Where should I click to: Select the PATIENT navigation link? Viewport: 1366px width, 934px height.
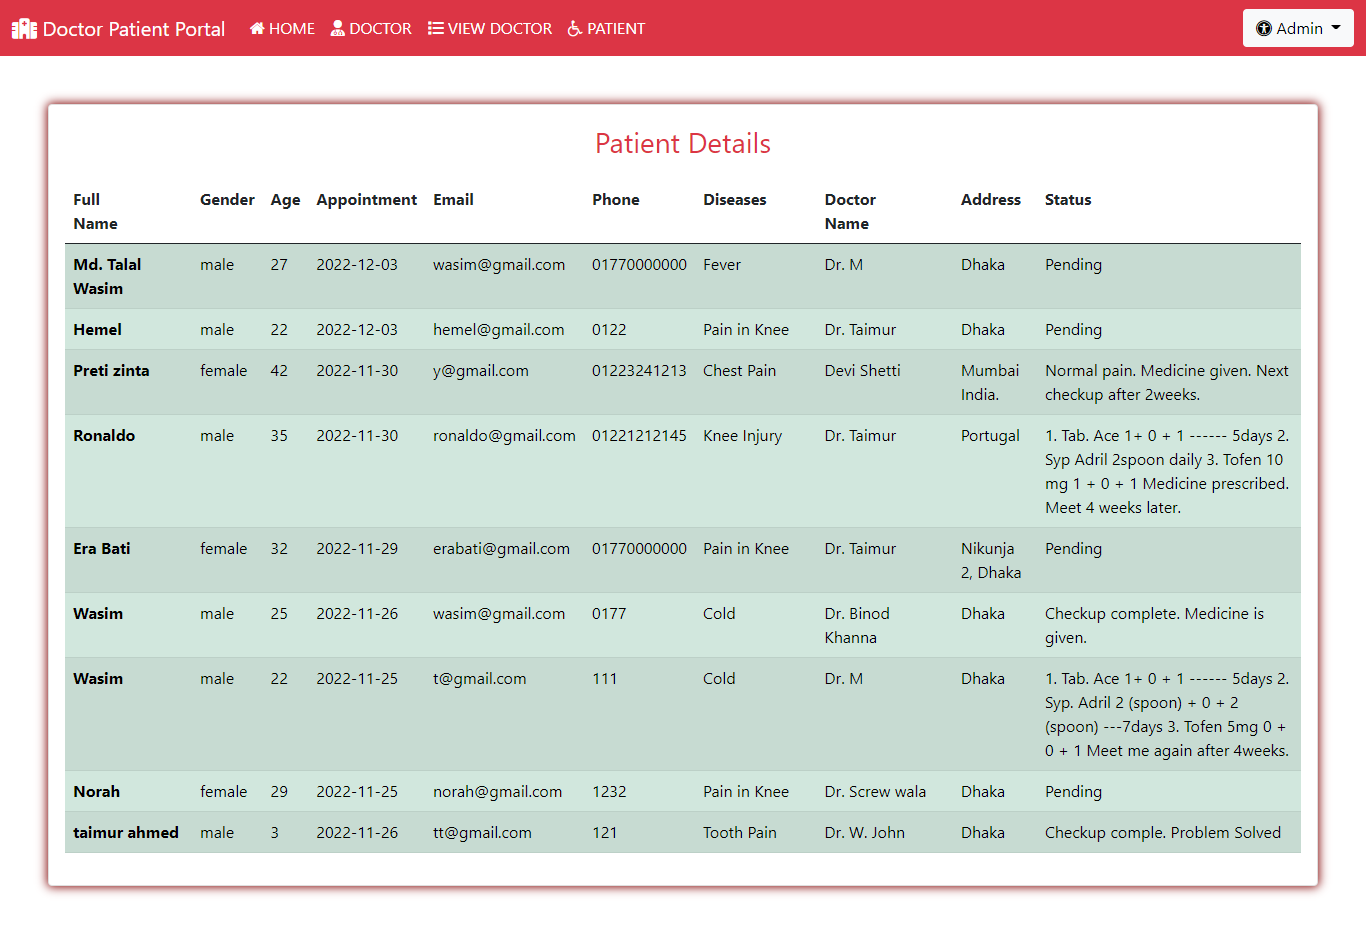tap(615, 29)
